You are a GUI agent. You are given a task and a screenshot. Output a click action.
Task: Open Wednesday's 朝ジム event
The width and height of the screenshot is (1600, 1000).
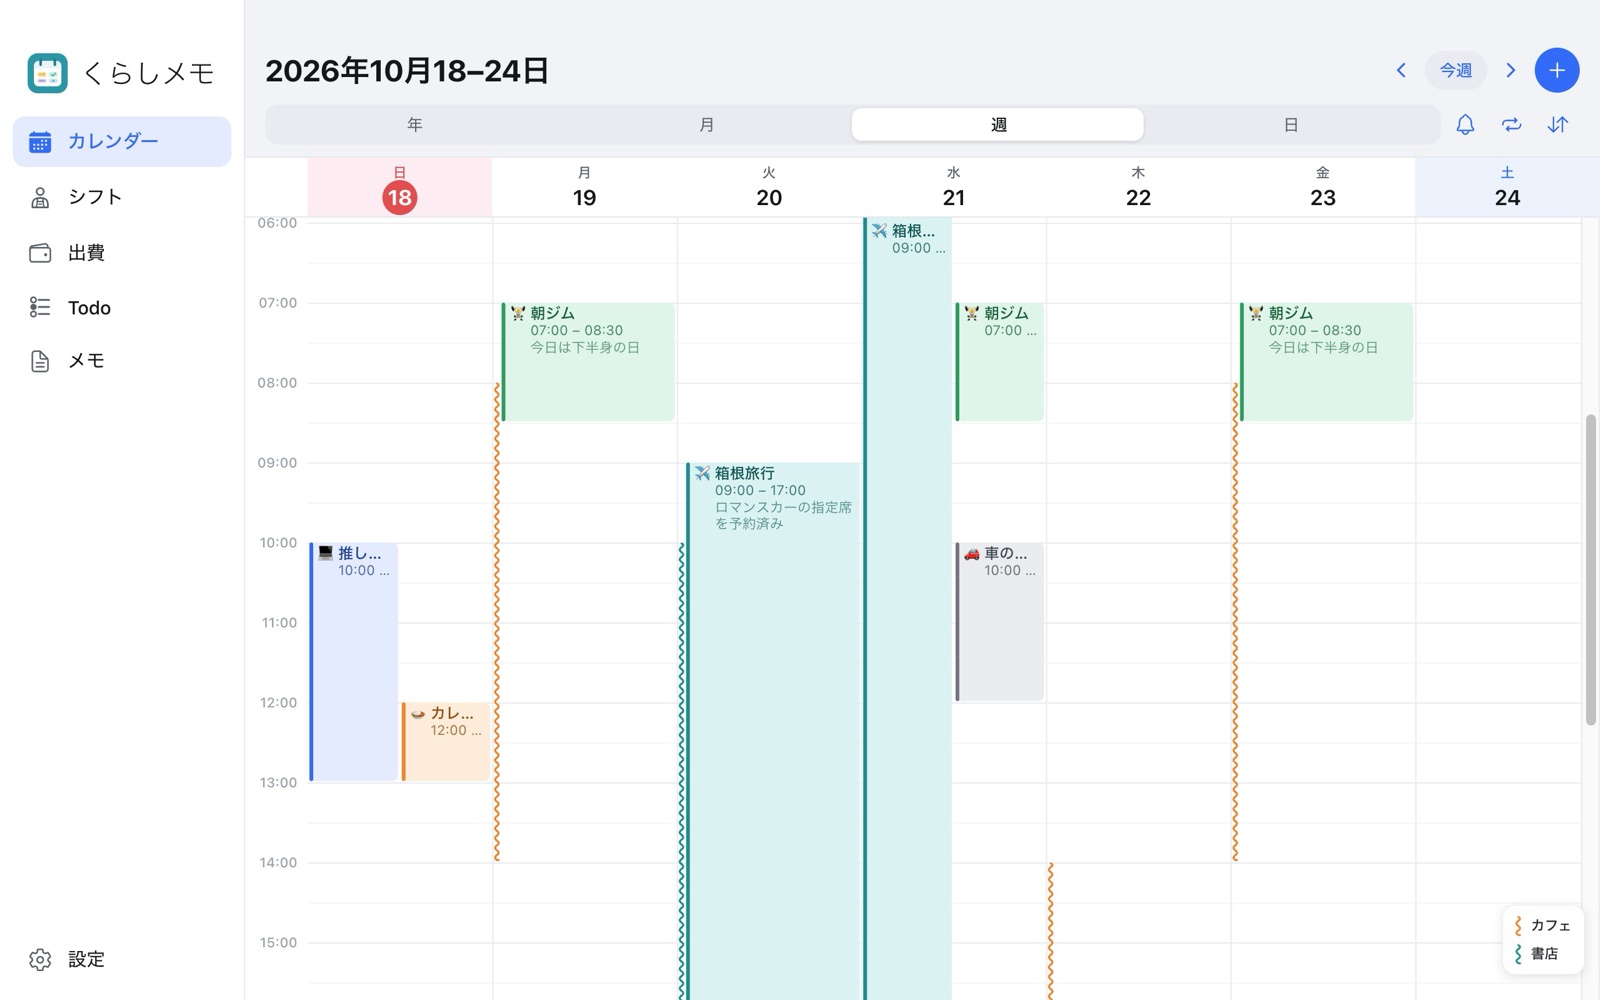coord(1000,362)
